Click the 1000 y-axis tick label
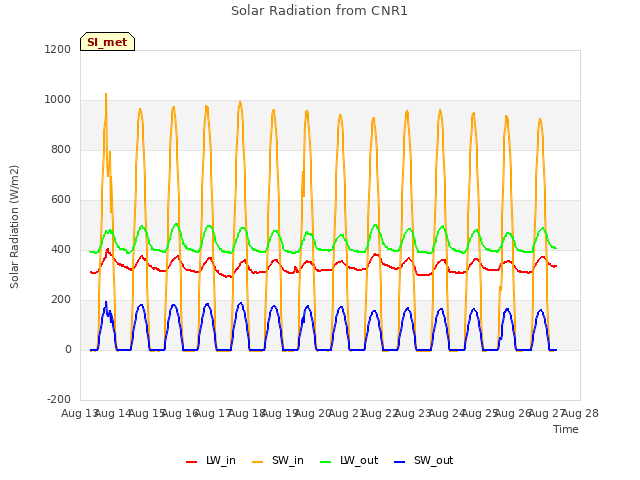640x480 pixels. point(58,99)
